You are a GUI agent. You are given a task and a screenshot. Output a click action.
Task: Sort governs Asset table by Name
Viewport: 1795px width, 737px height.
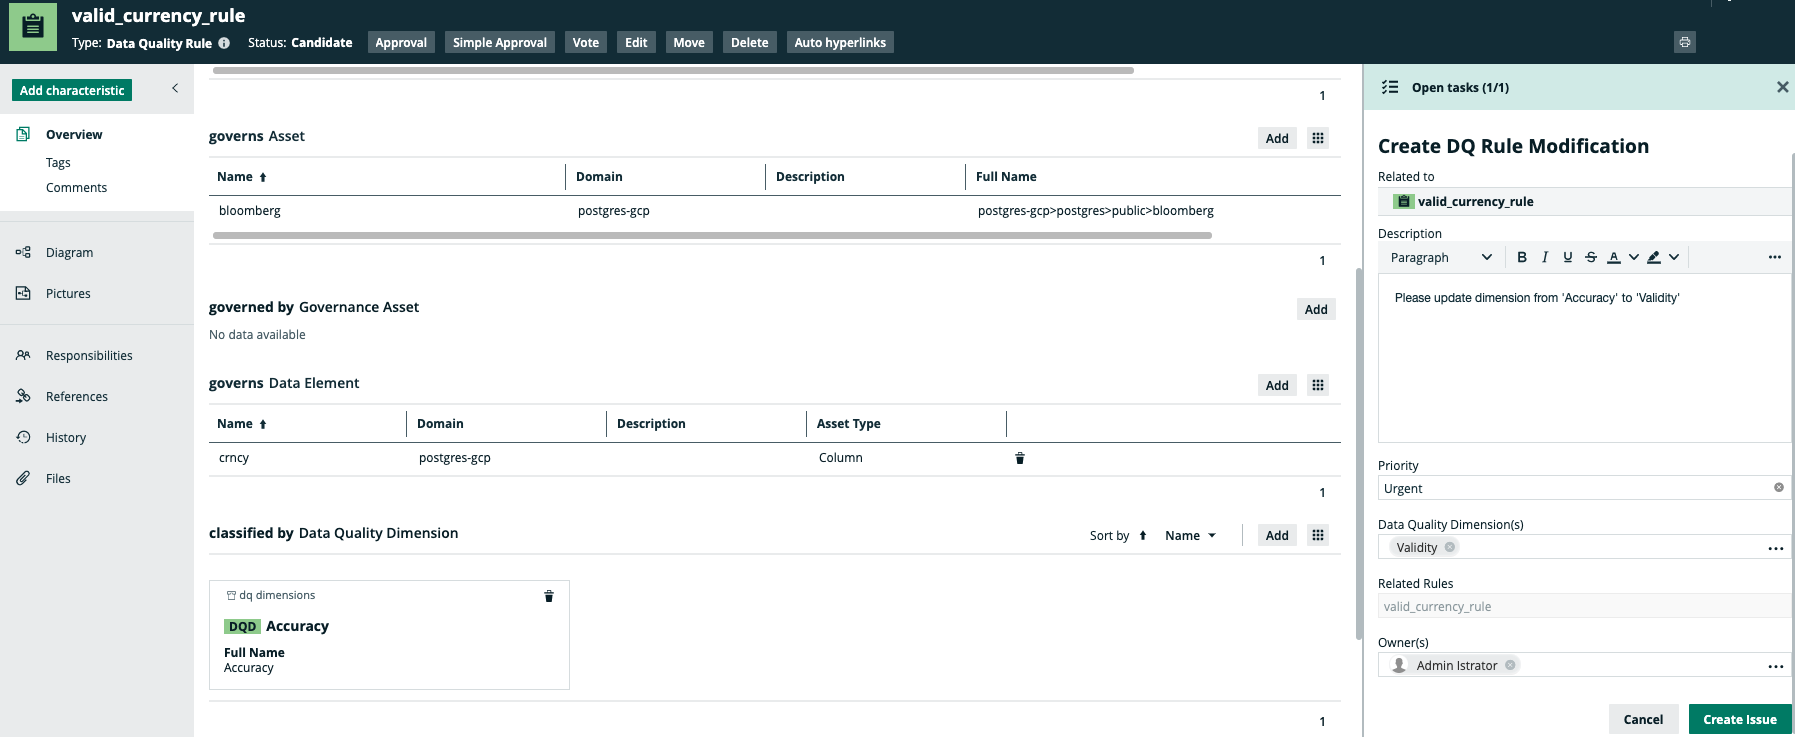(x=242, y=176)
